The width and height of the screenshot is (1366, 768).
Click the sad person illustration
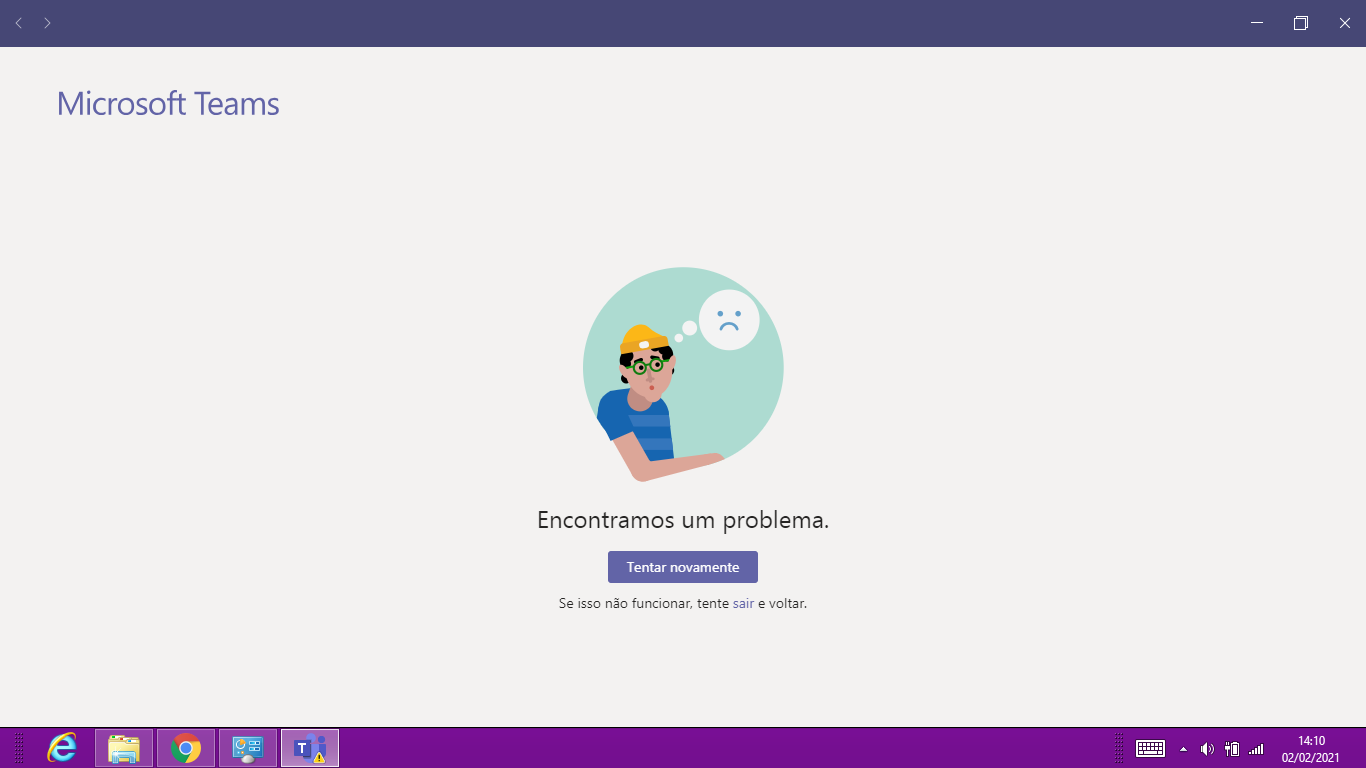click(683, 374)
